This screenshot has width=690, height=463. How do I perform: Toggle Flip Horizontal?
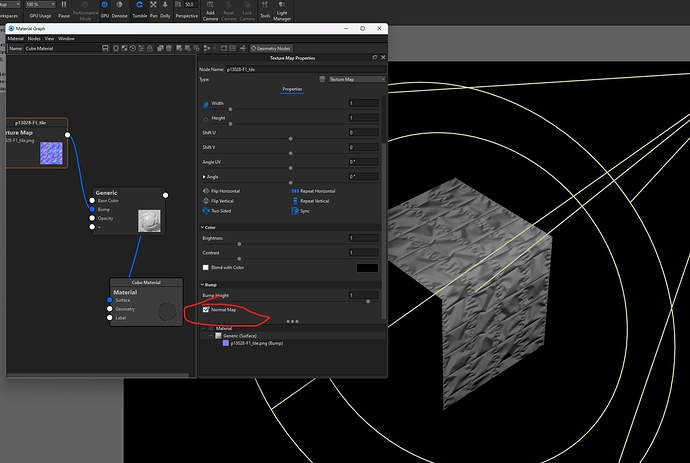tap(221, 191)
